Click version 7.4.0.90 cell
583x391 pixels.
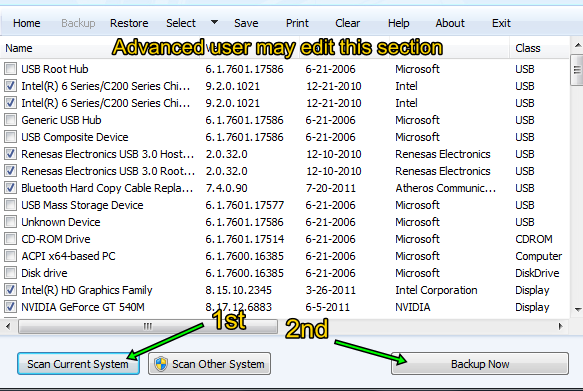(x=226, y=188)
